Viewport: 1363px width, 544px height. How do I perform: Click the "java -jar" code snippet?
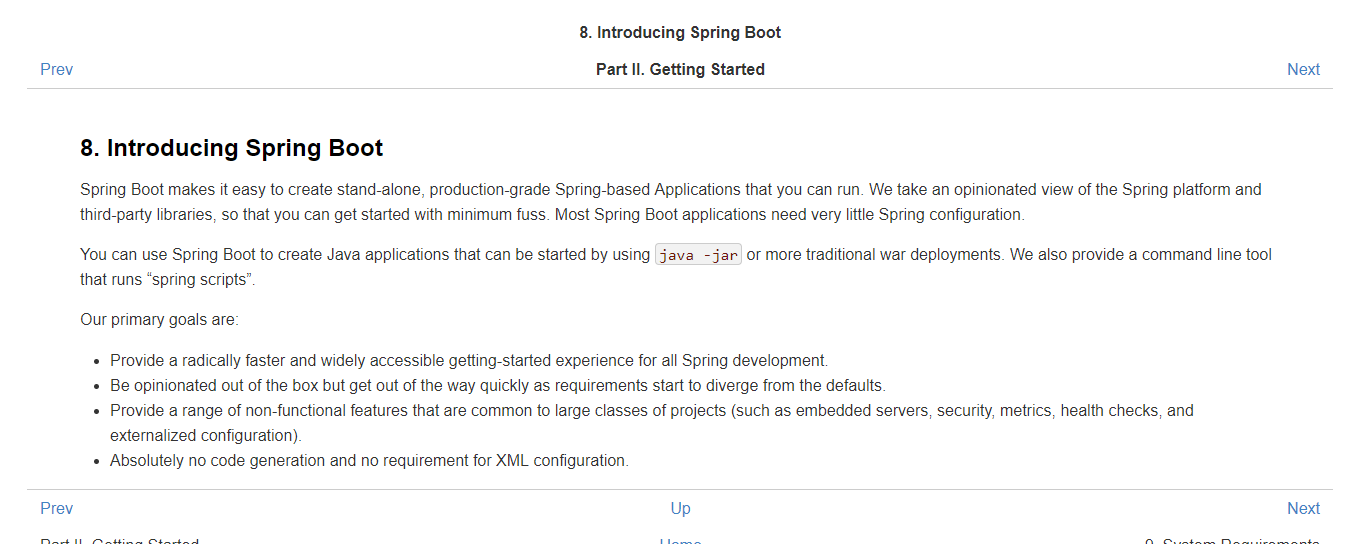pos(698,255)
